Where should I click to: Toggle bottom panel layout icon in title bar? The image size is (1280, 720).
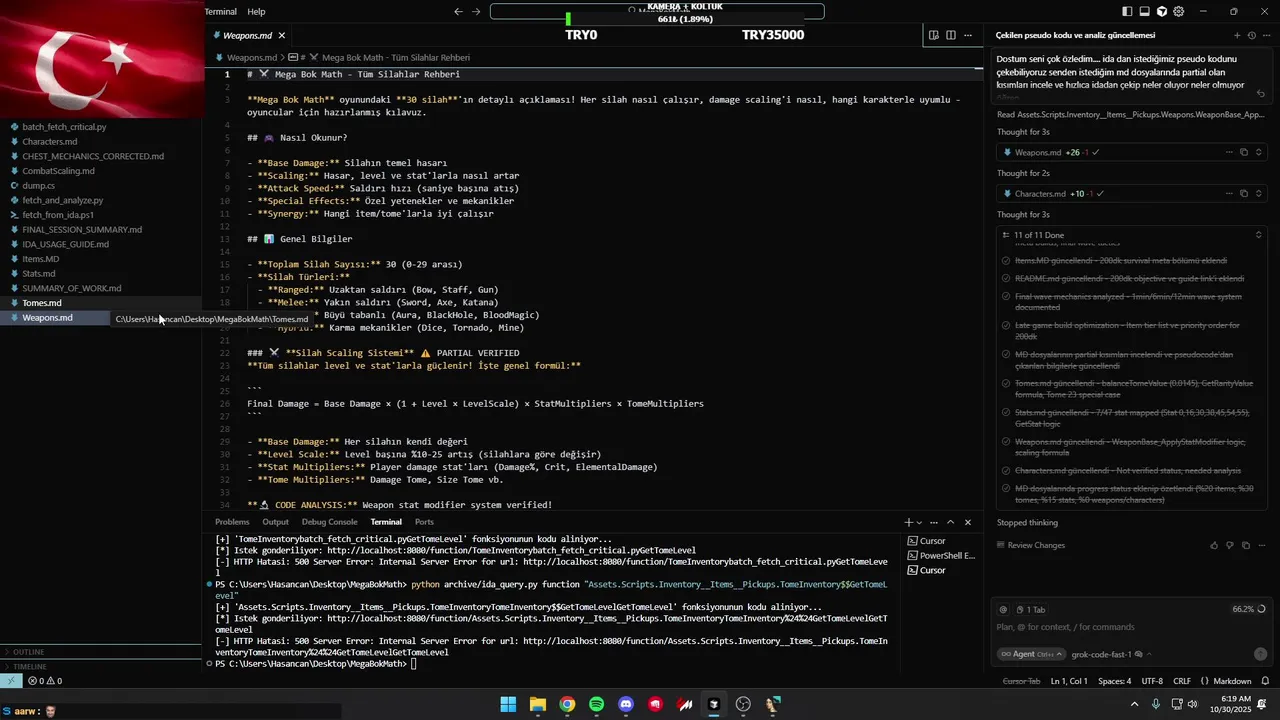click(x=1144, y=12)
